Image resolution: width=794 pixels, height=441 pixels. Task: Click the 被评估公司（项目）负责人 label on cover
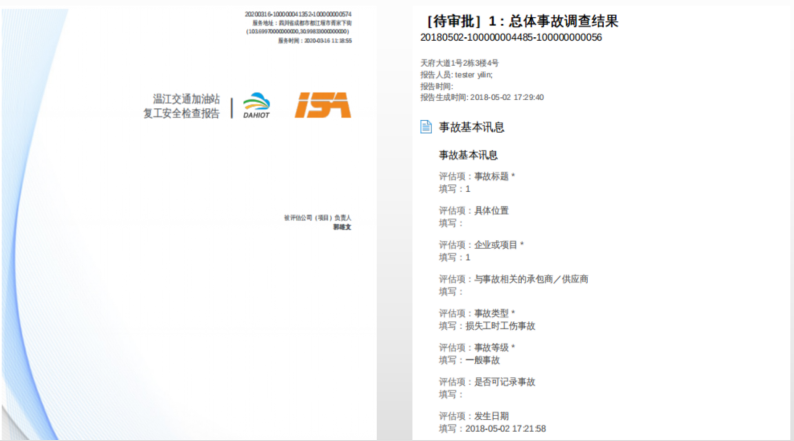pyautogui.click(x=317, y=217)
